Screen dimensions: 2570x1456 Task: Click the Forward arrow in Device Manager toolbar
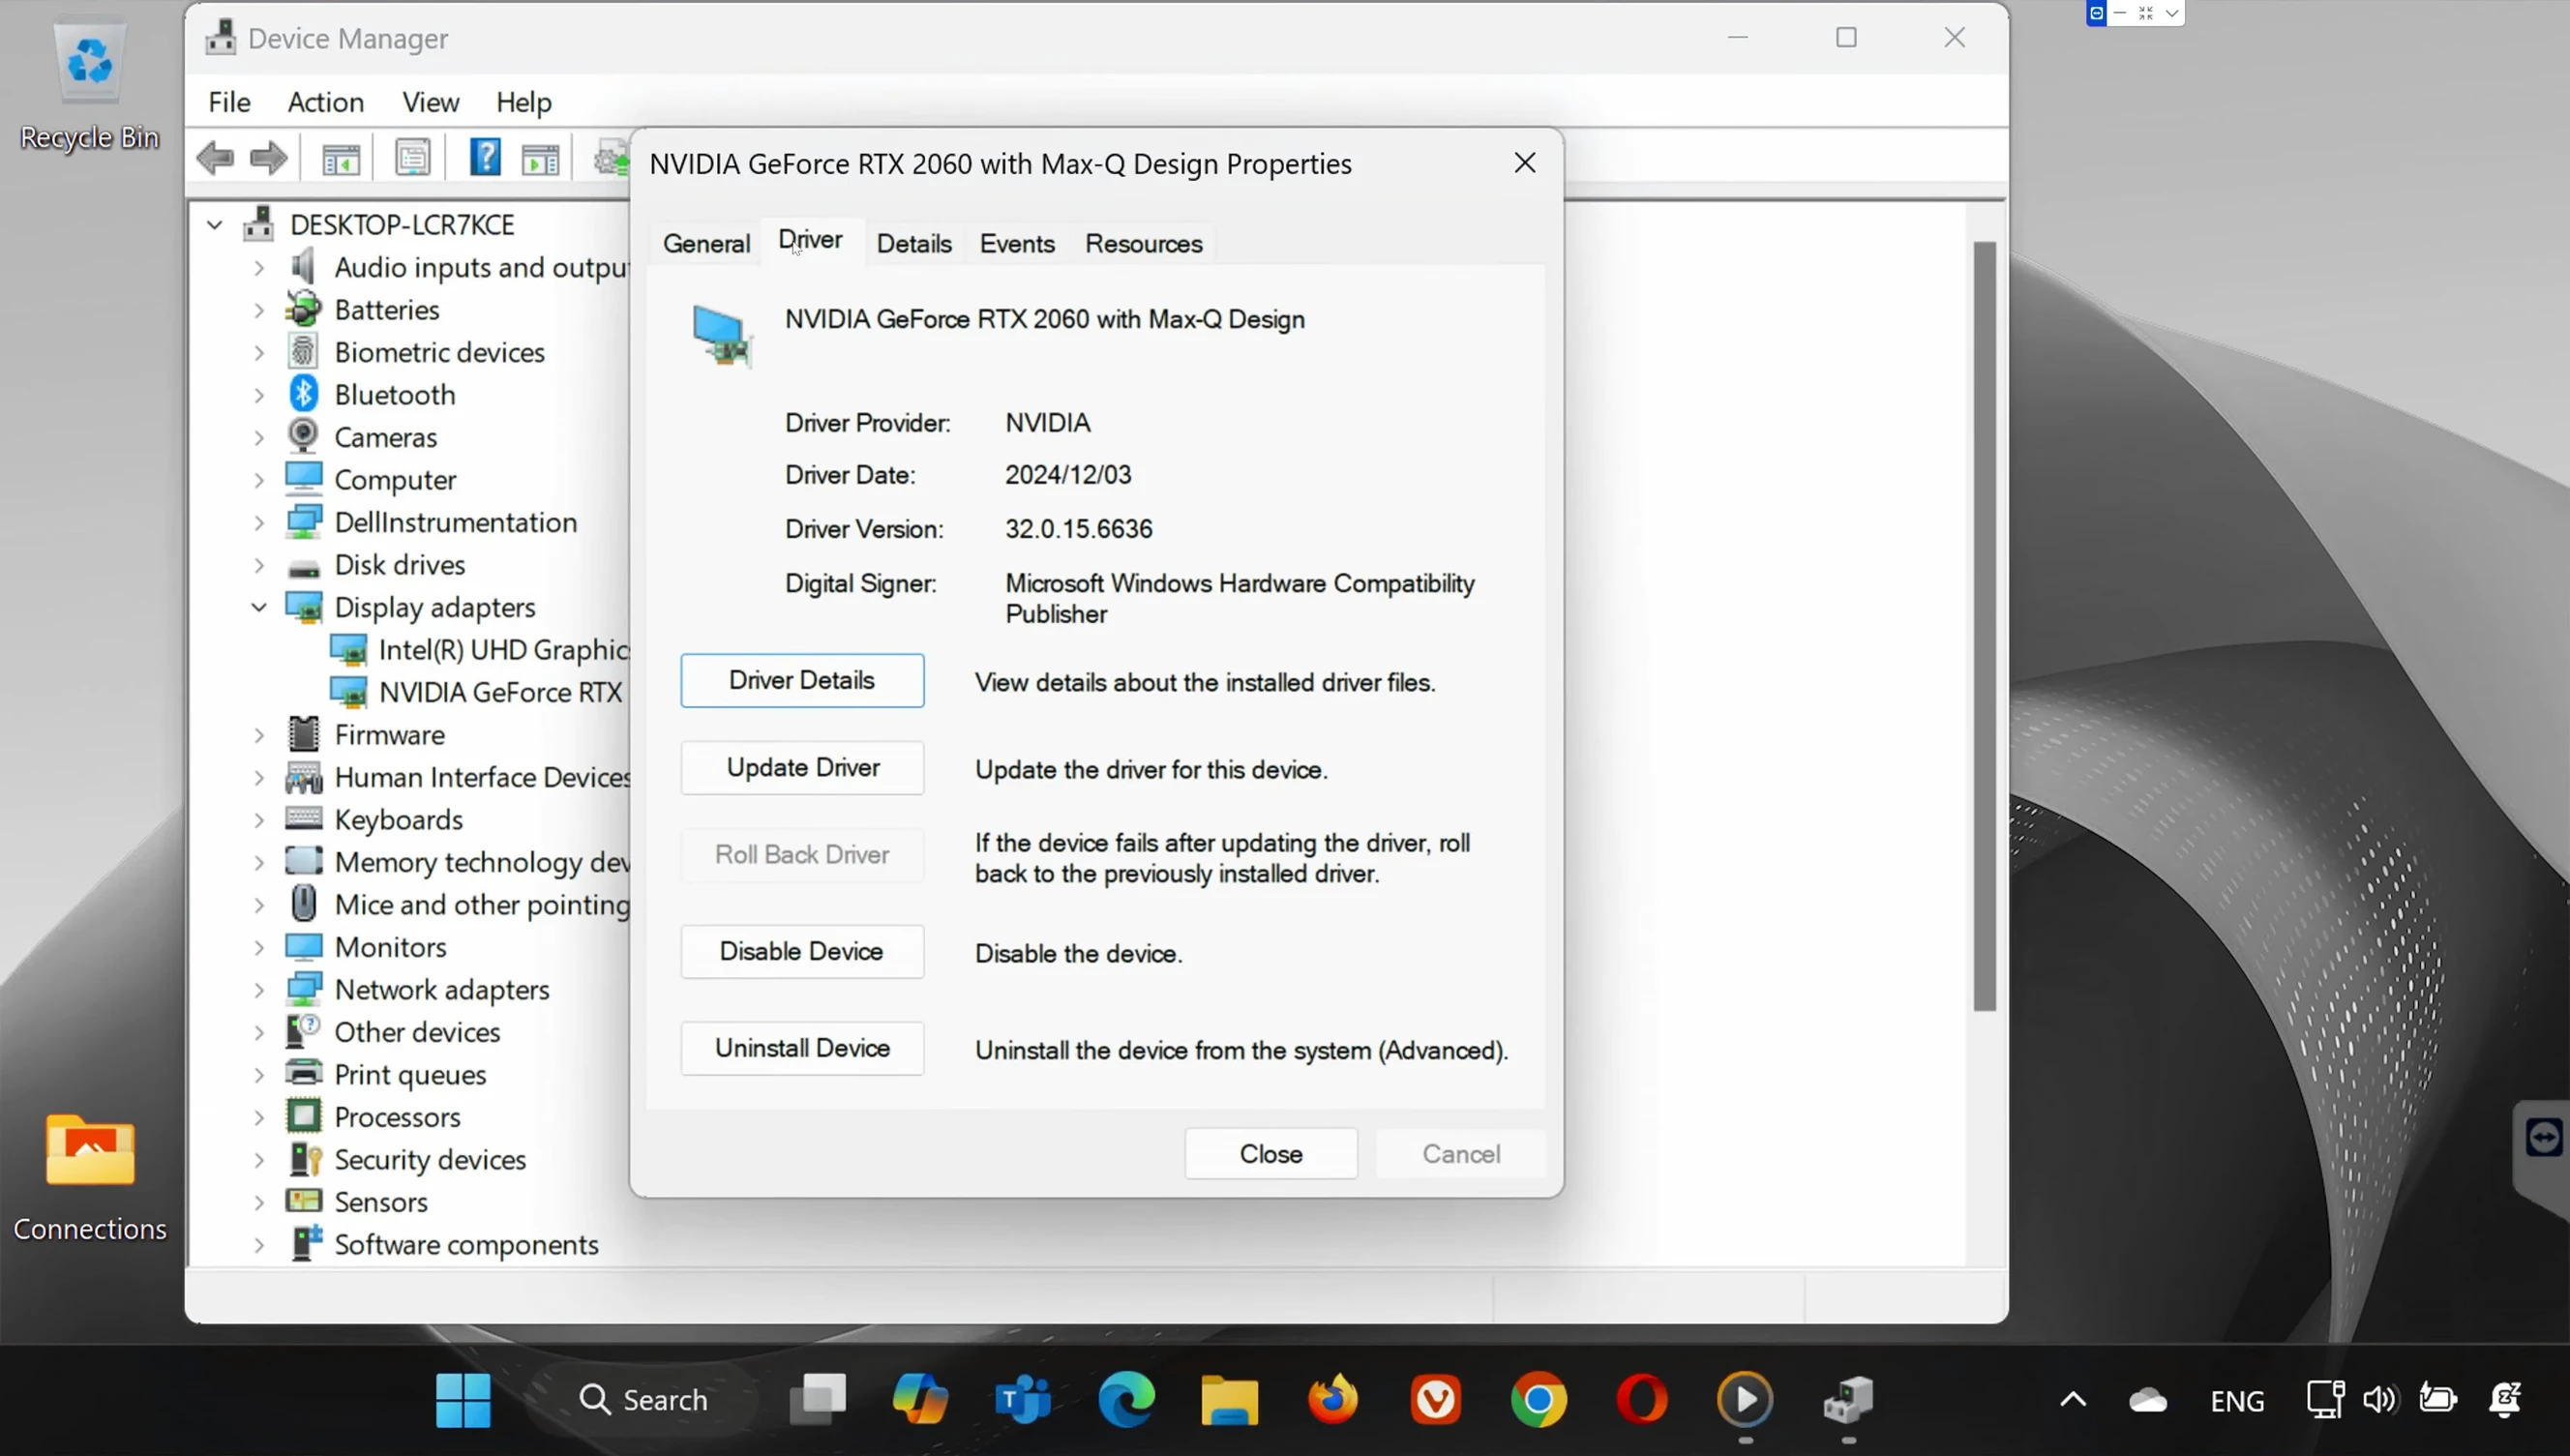coord(268,158)
